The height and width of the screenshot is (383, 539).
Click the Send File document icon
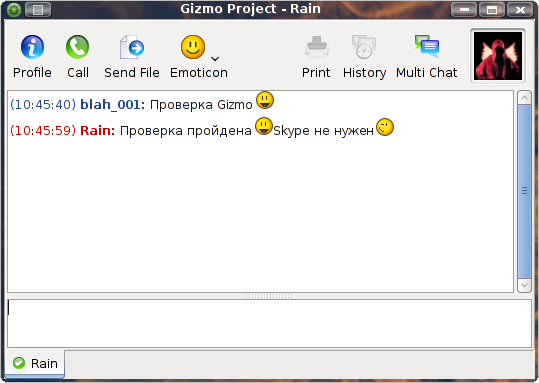pos(132,47)
